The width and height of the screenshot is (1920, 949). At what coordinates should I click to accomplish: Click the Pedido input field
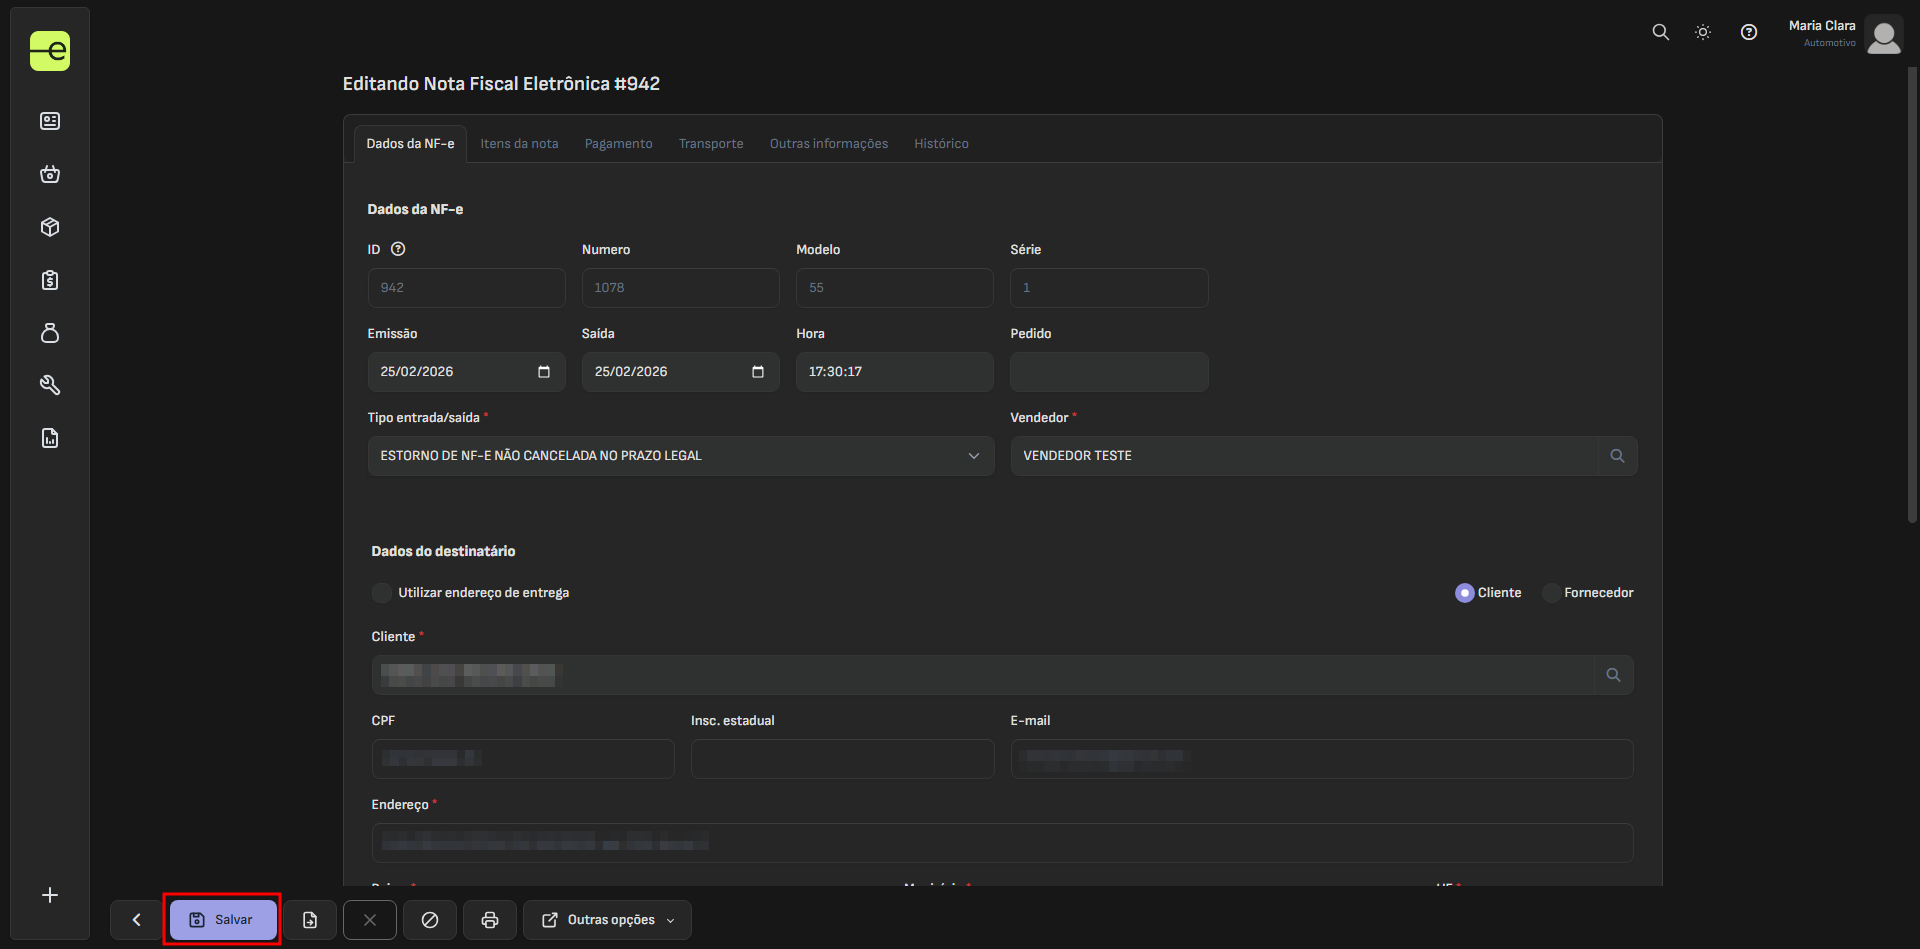pos(1108,372)
